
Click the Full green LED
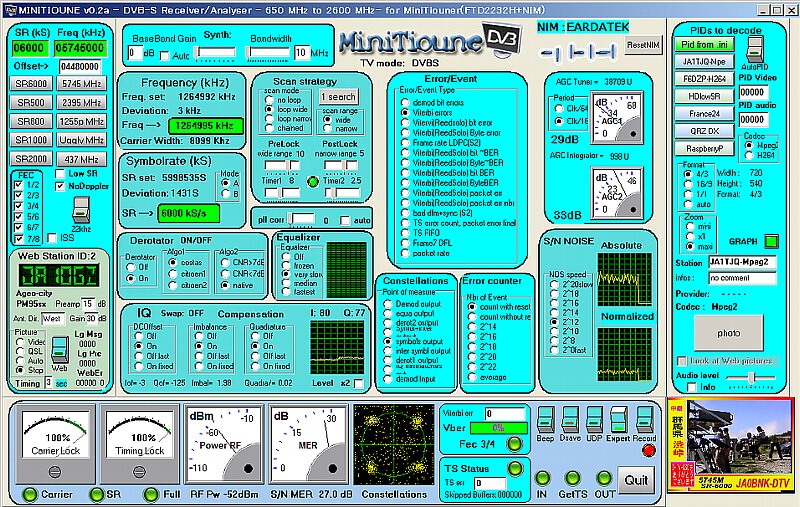pos(151,494)
